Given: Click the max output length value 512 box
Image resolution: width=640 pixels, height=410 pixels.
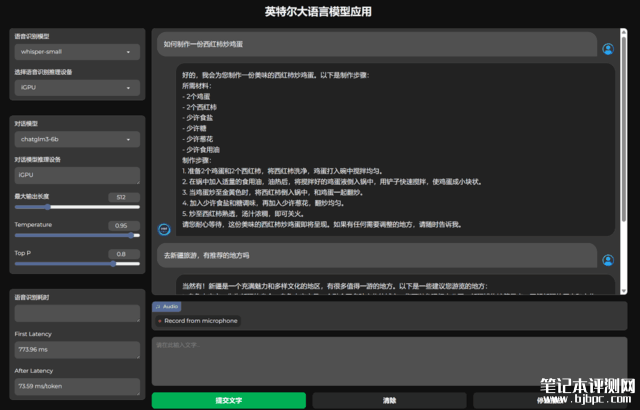Looking at the screenshot, I should coord(124,197).
